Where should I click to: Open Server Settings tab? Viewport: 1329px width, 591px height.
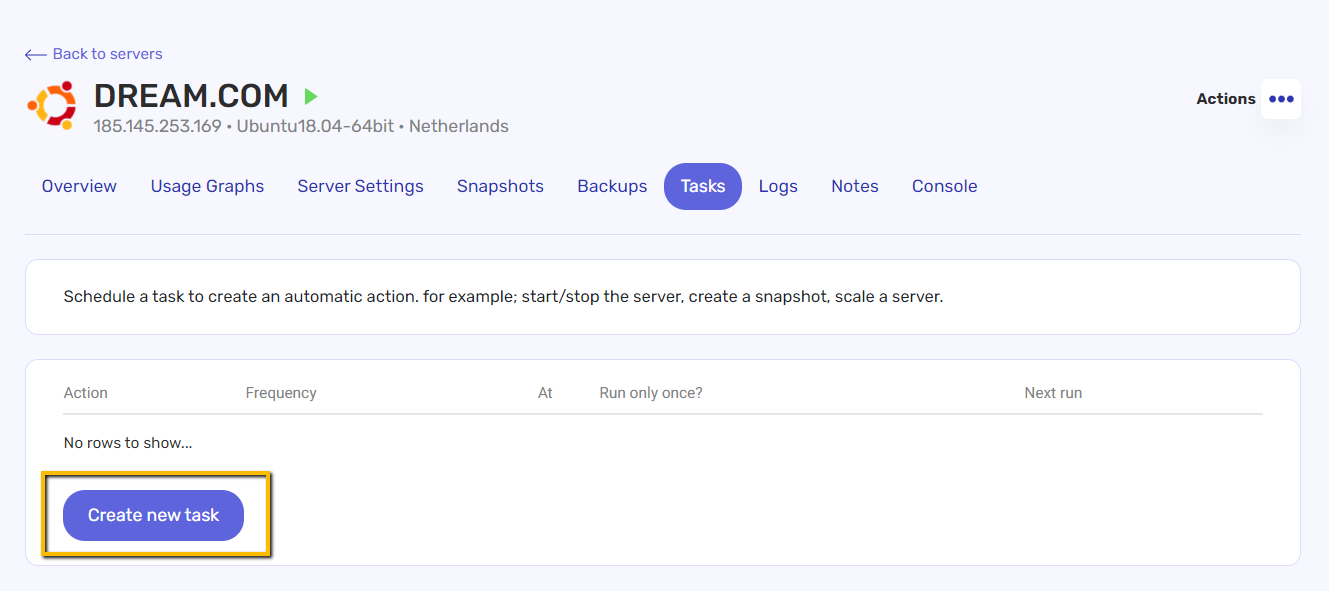pyautogui.click(x=360, y=186)
